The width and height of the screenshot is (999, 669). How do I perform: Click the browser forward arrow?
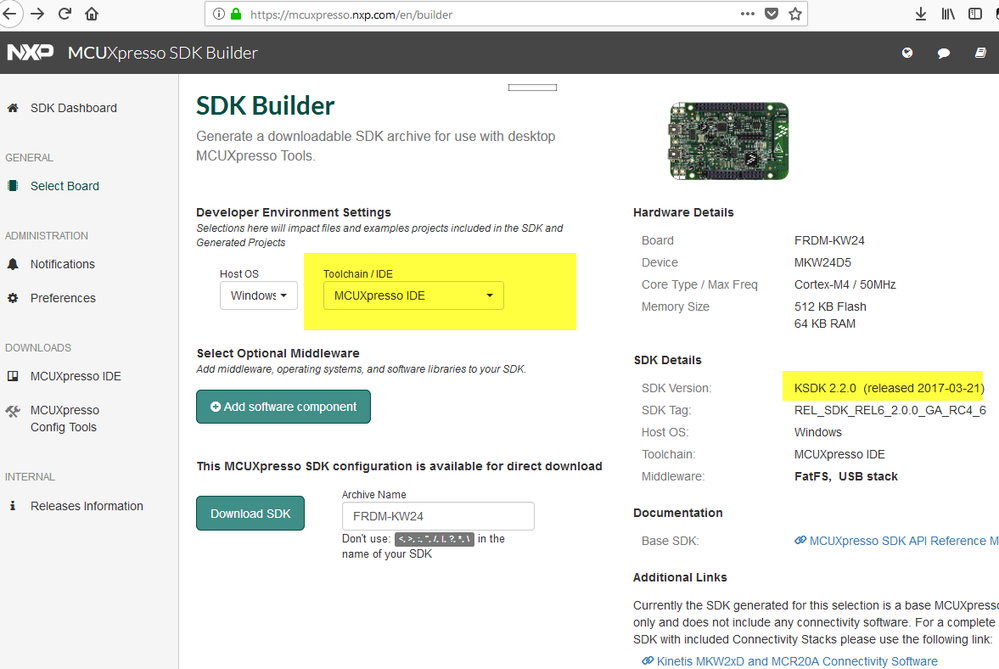38,13
